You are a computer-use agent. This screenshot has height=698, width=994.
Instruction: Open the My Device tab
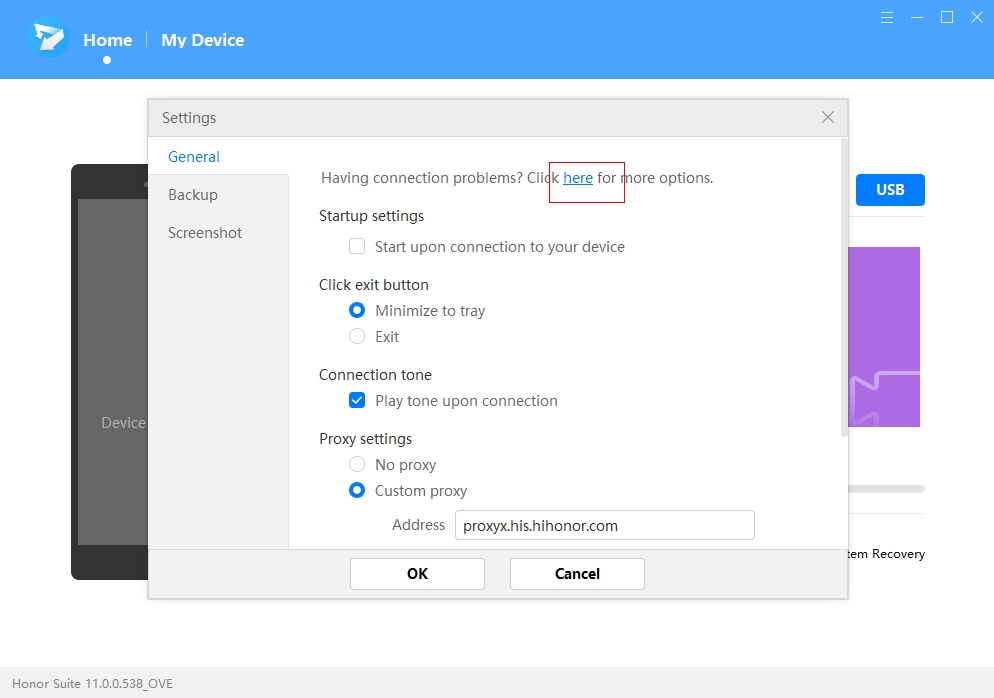click(x=202, y=40)
